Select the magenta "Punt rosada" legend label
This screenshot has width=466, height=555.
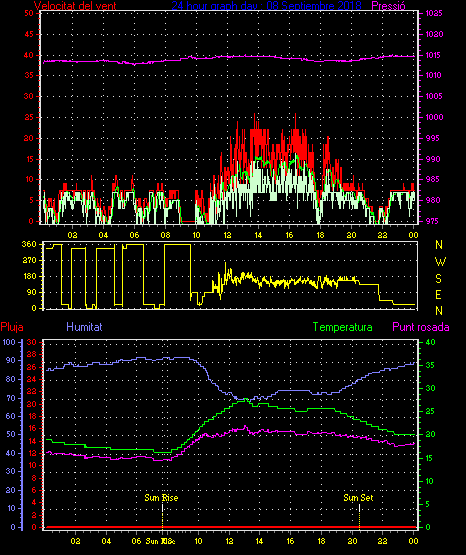tap(421, 327)
